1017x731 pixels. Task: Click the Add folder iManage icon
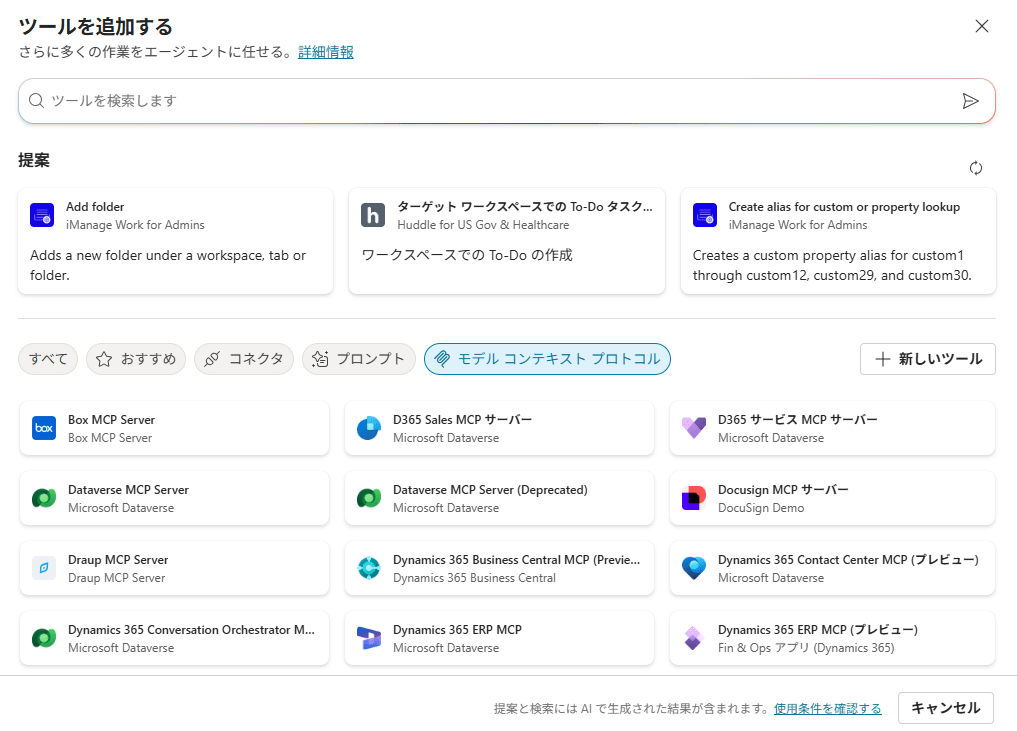coord(42,215)
